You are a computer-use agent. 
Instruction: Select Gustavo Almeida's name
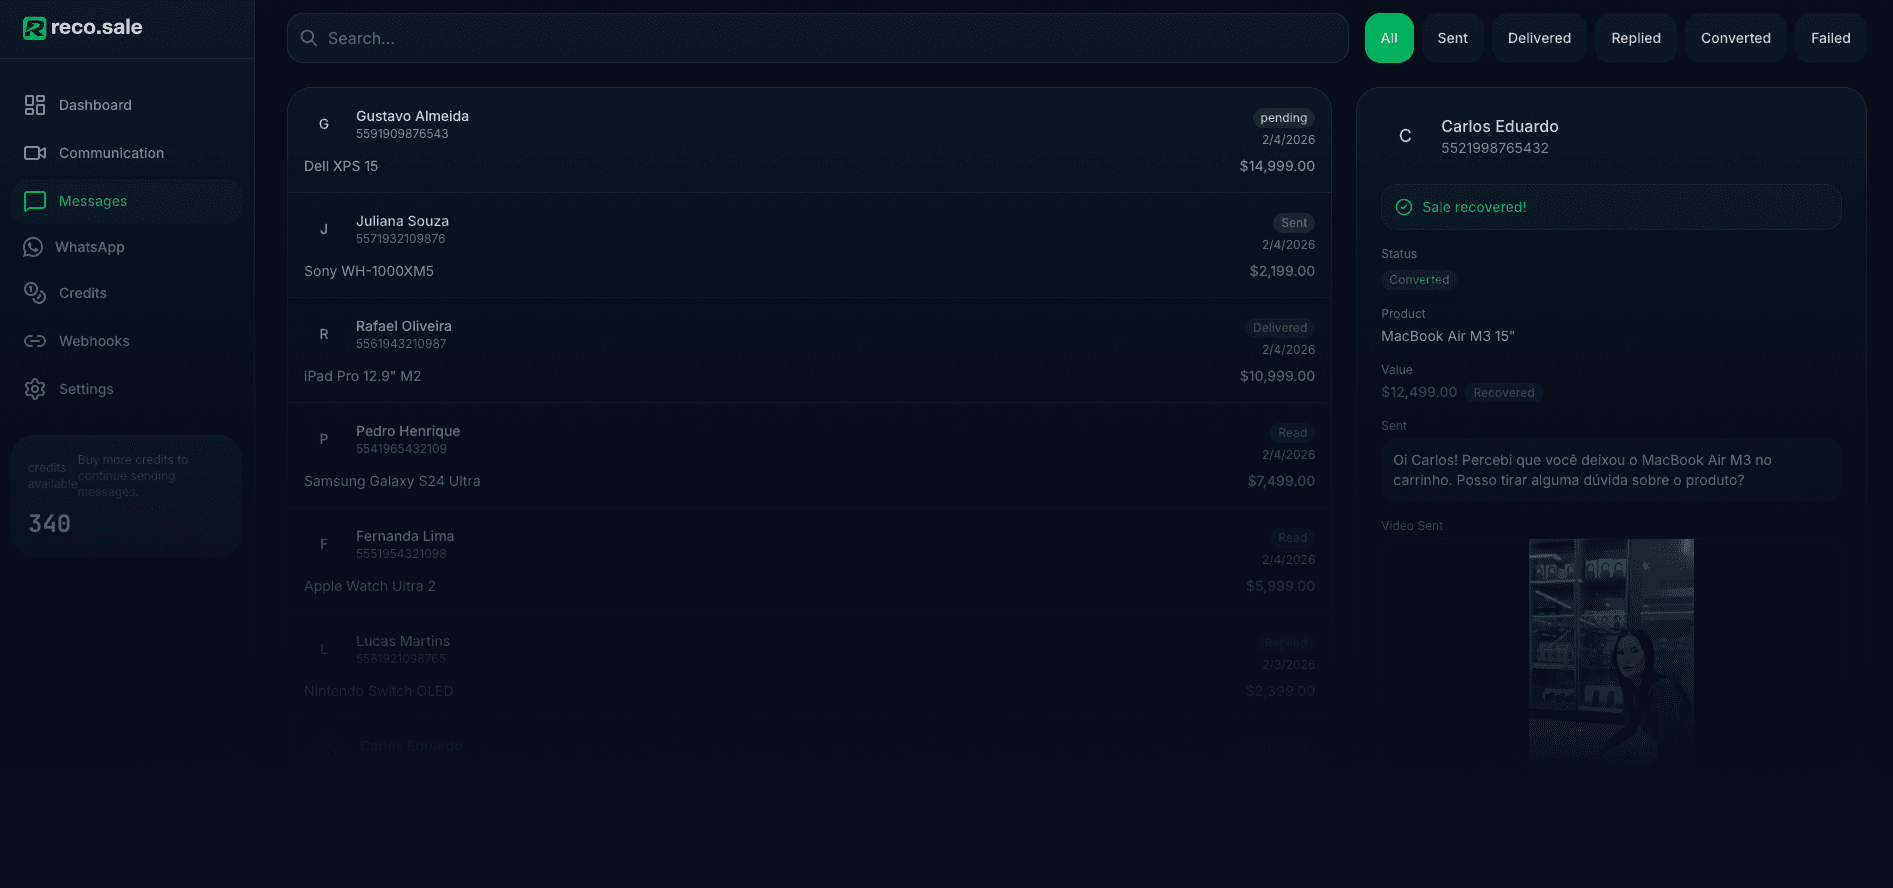coord(412,116)
